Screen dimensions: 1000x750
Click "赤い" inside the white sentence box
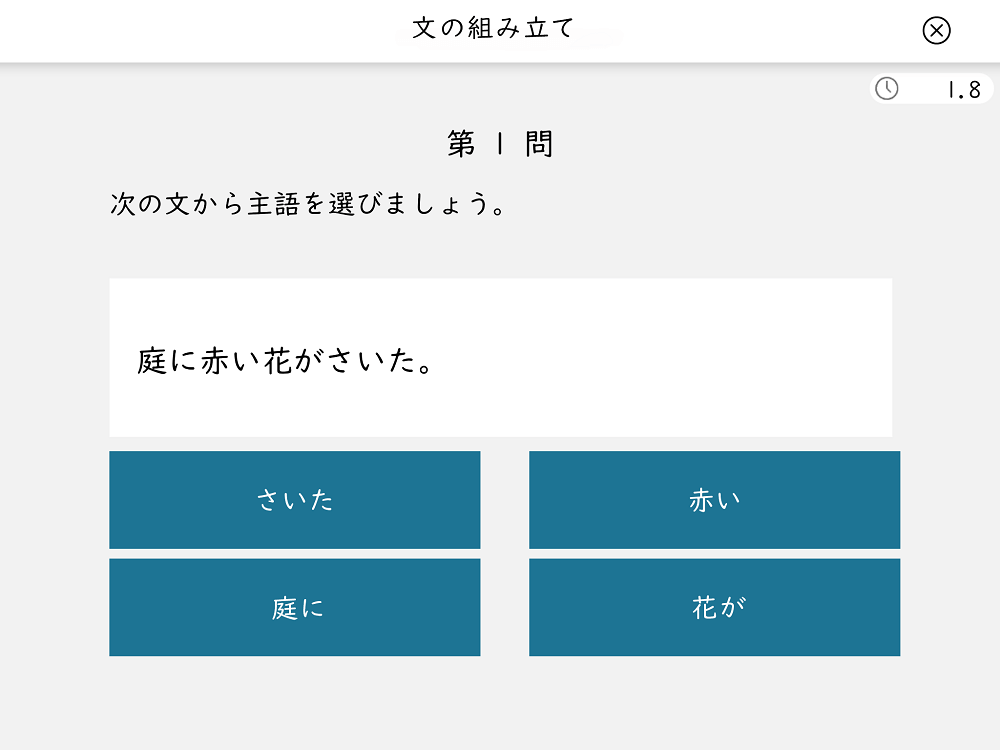point(231,362)
